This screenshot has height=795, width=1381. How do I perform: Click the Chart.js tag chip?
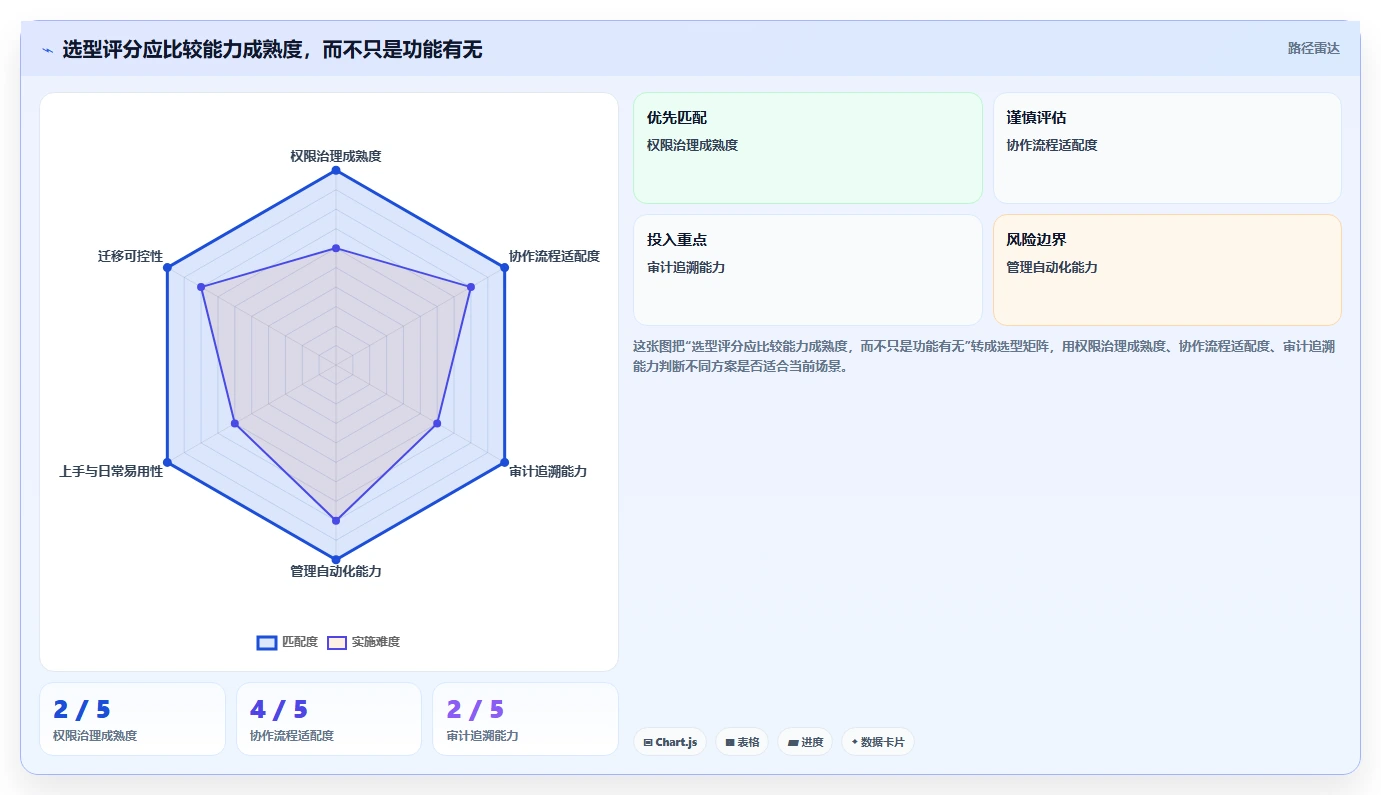670,742
